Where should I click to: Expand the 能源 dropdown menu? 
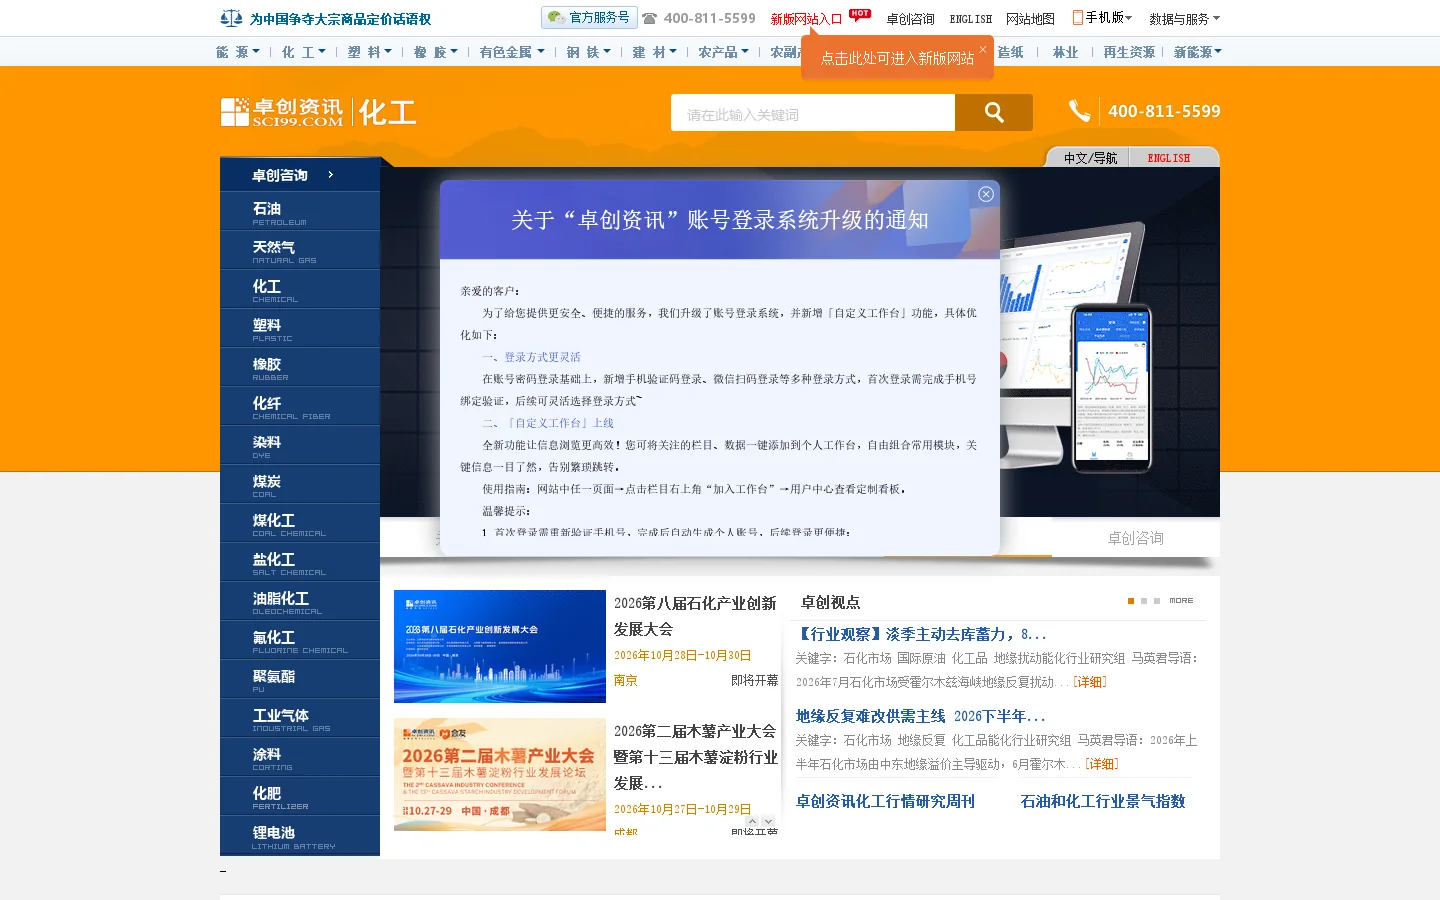[238, 52]
